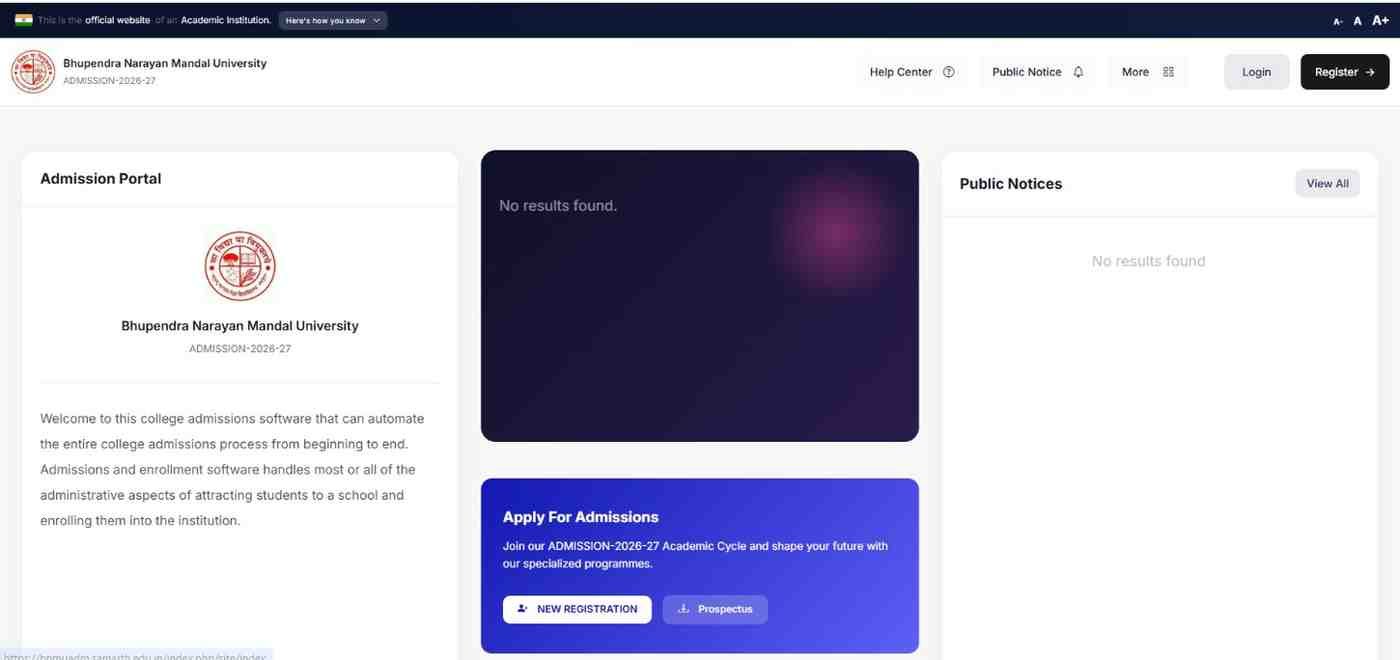1400x660 pixels.
Task: Open the More menu
Action: point(1148,72)
